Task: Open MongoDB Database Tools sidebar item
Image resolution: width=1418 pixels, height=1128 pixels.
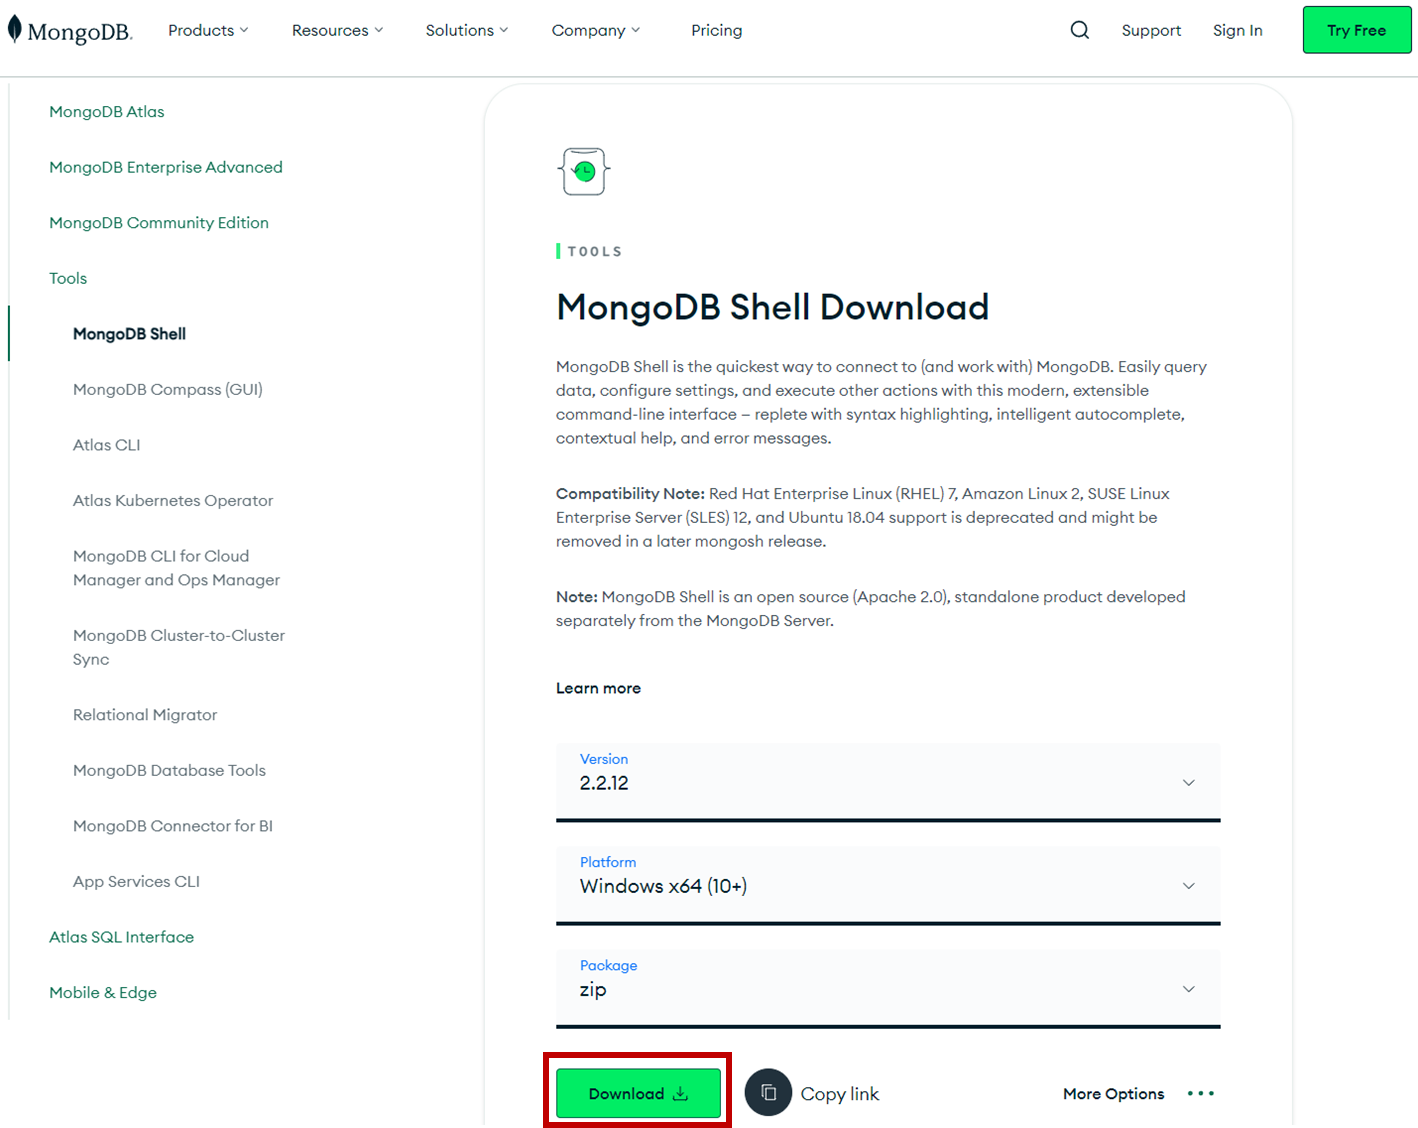Action: (x=169, y=770)
